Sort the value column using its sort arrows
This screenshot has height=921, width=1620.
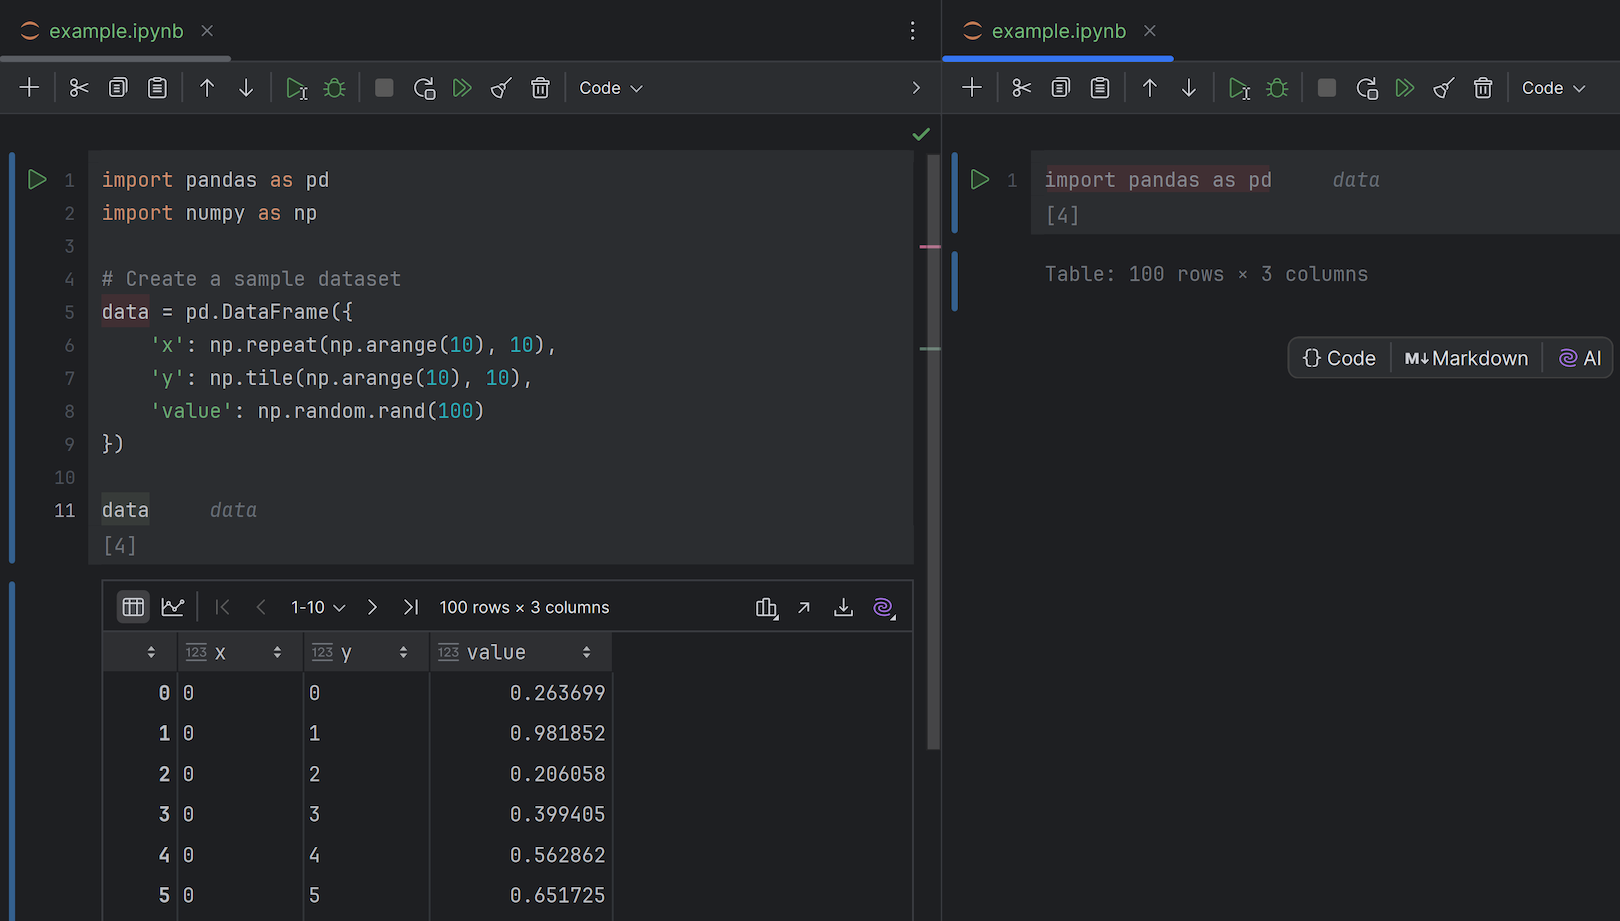(x=586, y=652)
